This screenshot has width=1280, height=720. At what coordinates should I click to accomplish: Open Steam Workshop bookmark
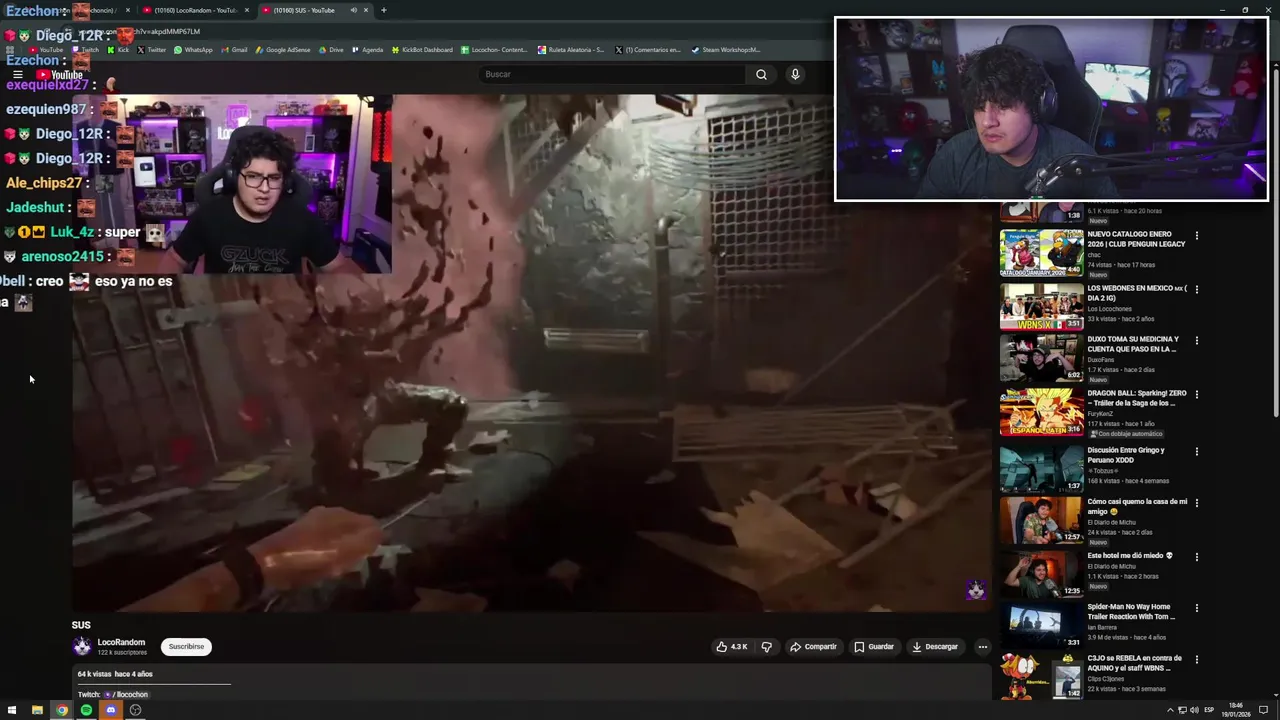[x=726, y=50]
